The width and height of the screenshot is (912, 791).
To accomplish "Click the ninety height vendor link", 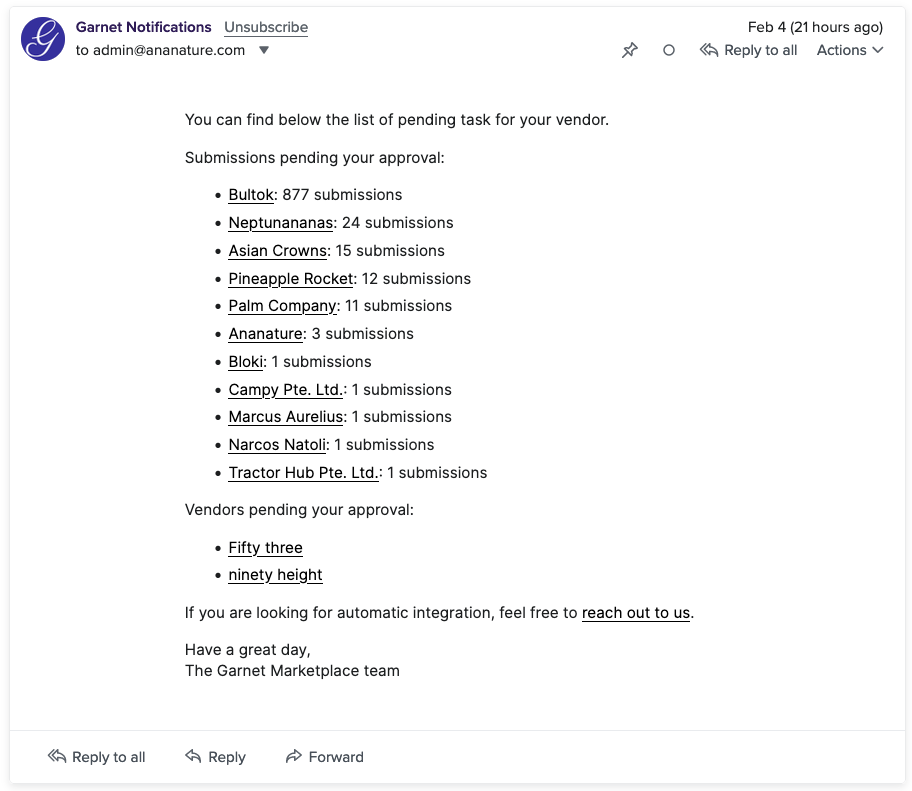I will 275,575.
